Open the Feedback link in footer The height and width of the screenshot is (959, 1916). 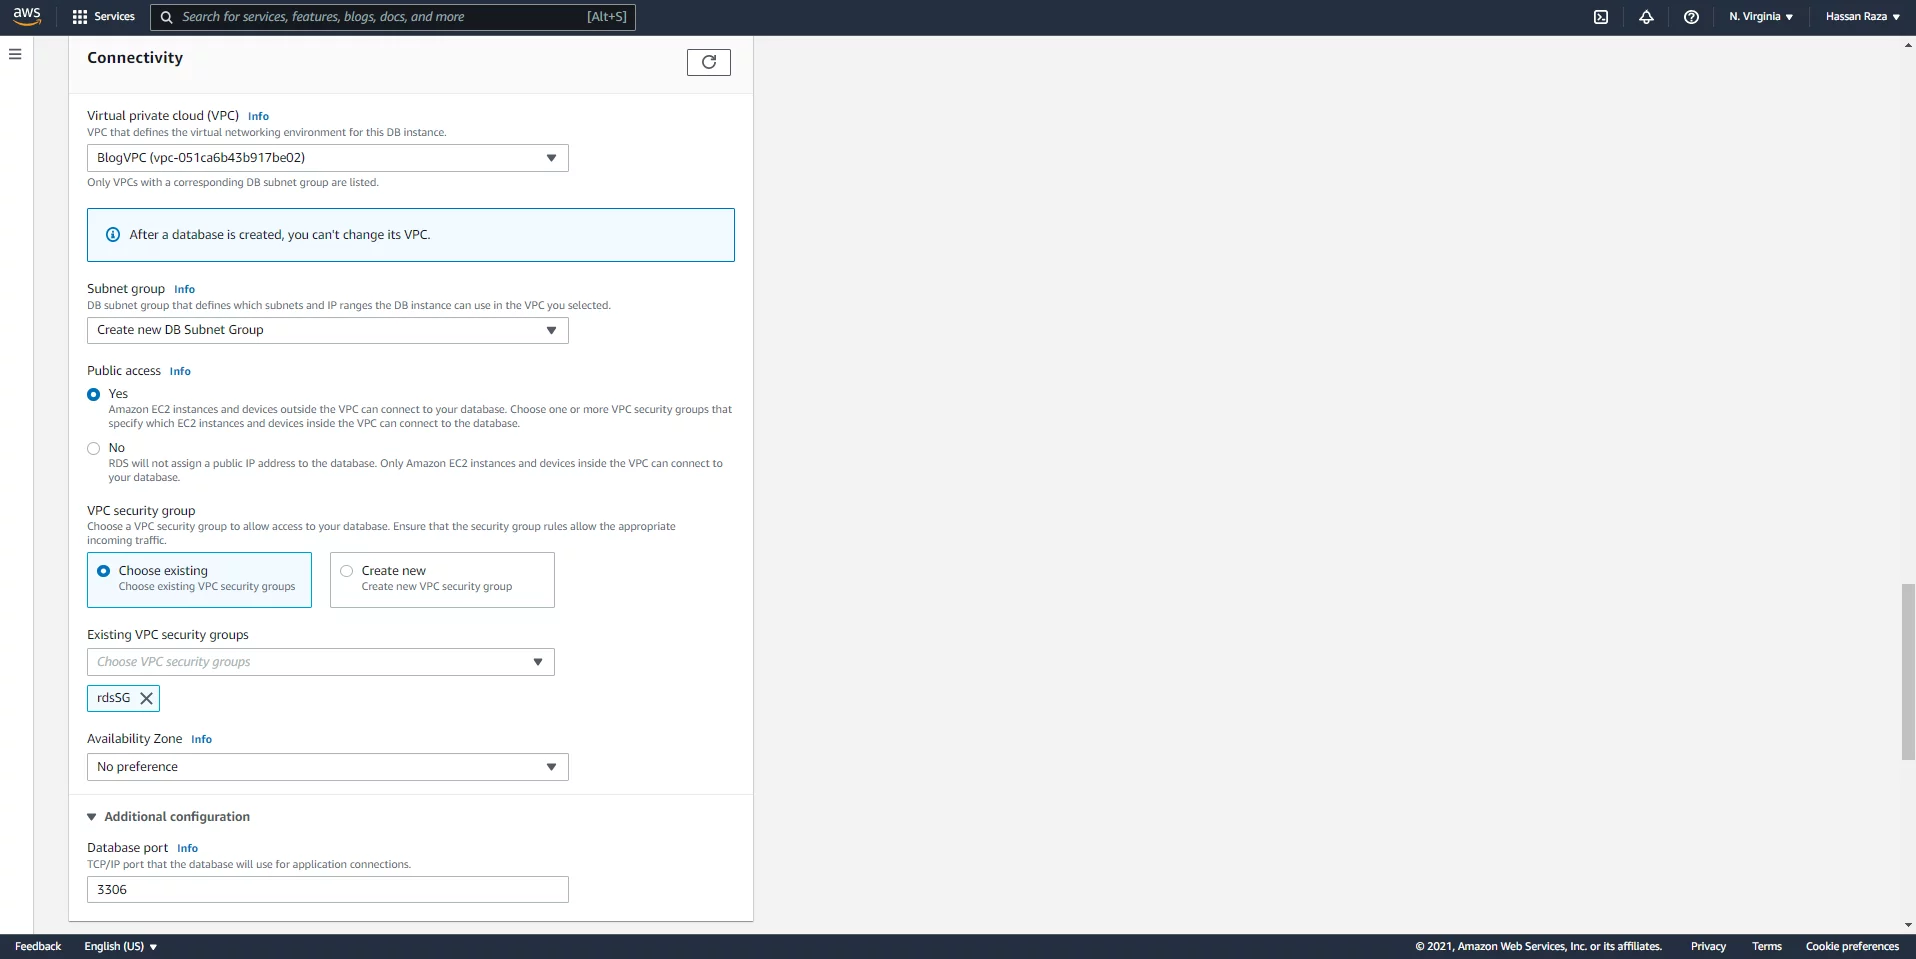tap(38, 946)
